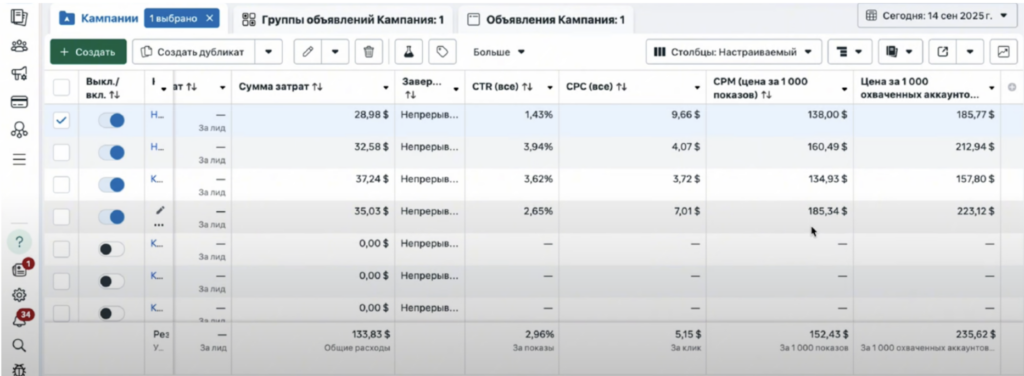The image size is (1024, 376).
Task: Open the breakdown icon dropdown
Action: click(x=850, y=52)
